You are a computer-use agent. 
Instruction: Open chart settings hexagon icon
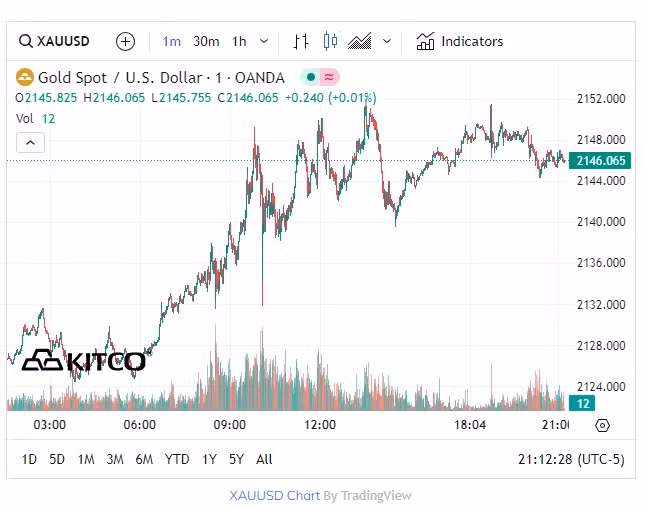(602, 425)
